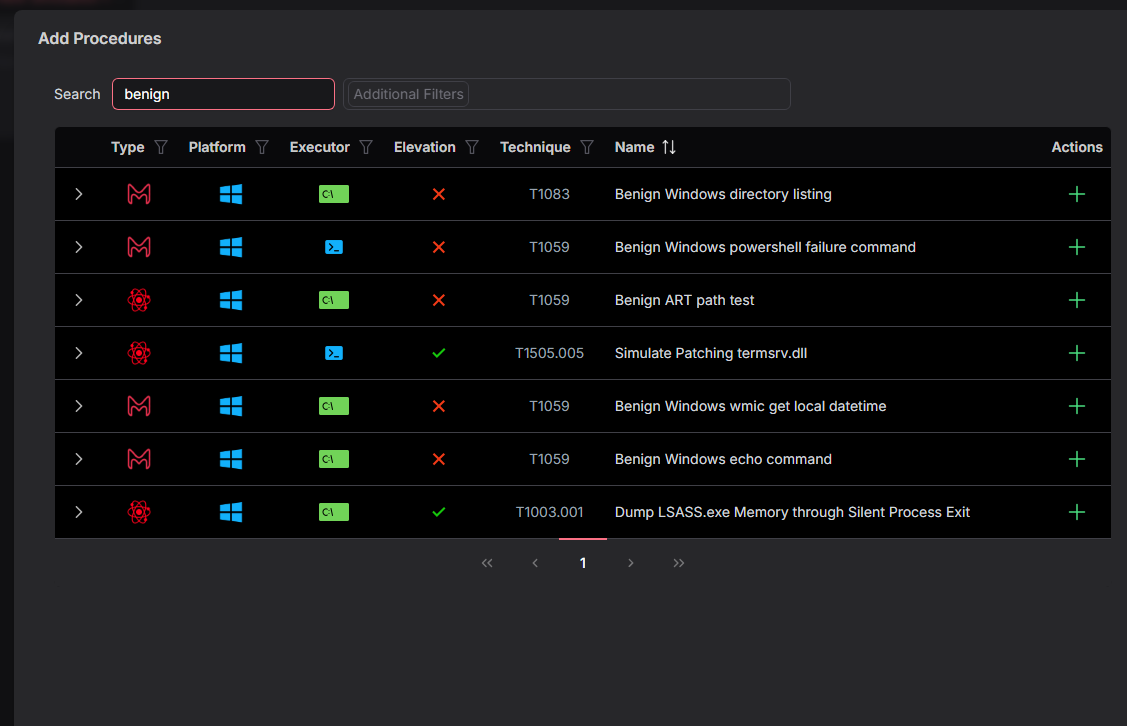1127x726 pixels.
Task: Open the Executor column filter
Action: pyautogui.click(x=366, y=147)
